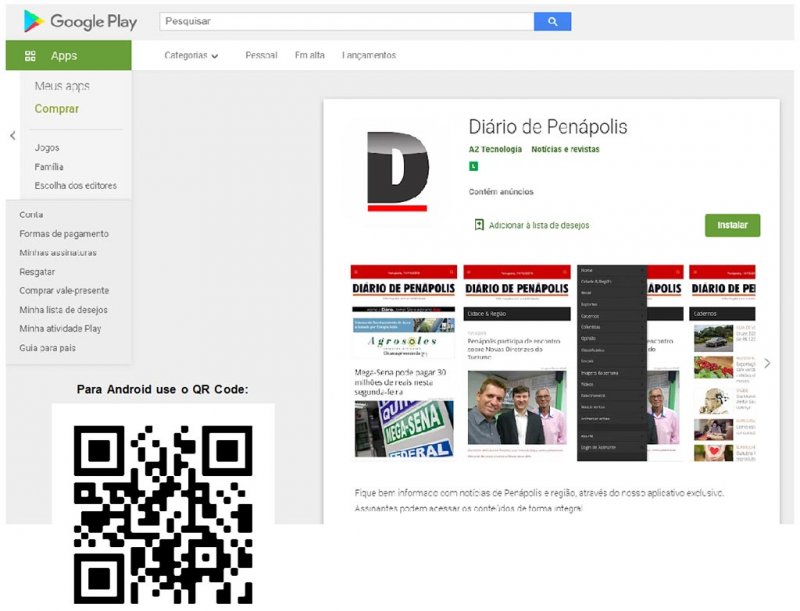Open Escolha dos editores
Viewport: 800px width, 611px height.
(x=76, y=186)
